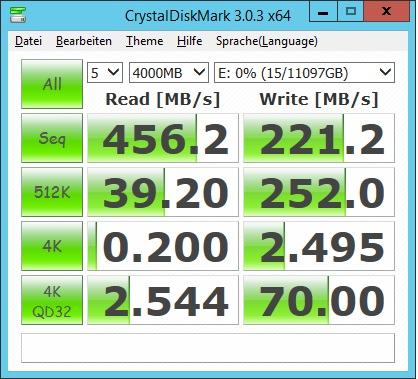418x379 pixels.
Task: Minimize the CrystalDiskMark window
Action: point(323,11)
